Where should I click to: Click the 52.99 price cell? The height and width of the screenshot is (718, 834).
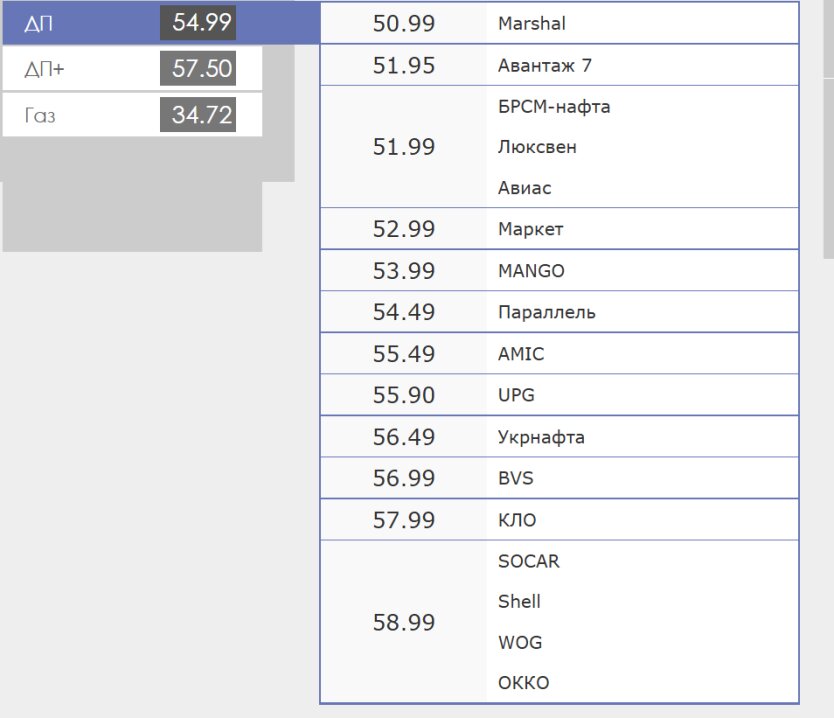[x=404, y=229]
